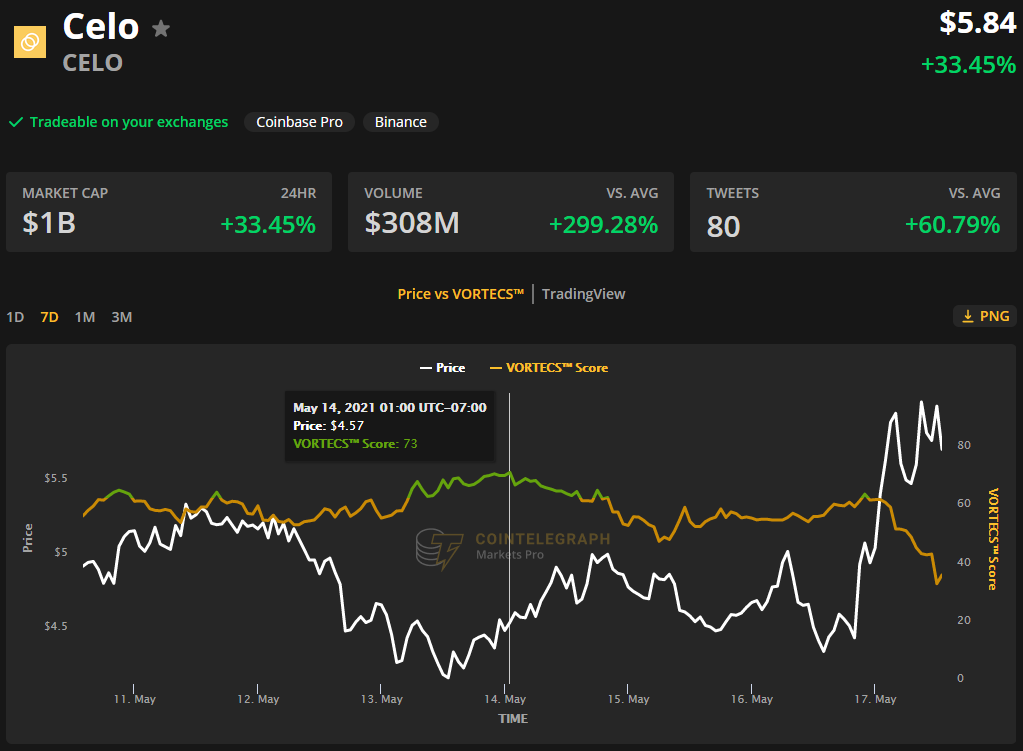
Task: Switch to the 3M time range
Action: pyautogui.click(x=121, y=317)
